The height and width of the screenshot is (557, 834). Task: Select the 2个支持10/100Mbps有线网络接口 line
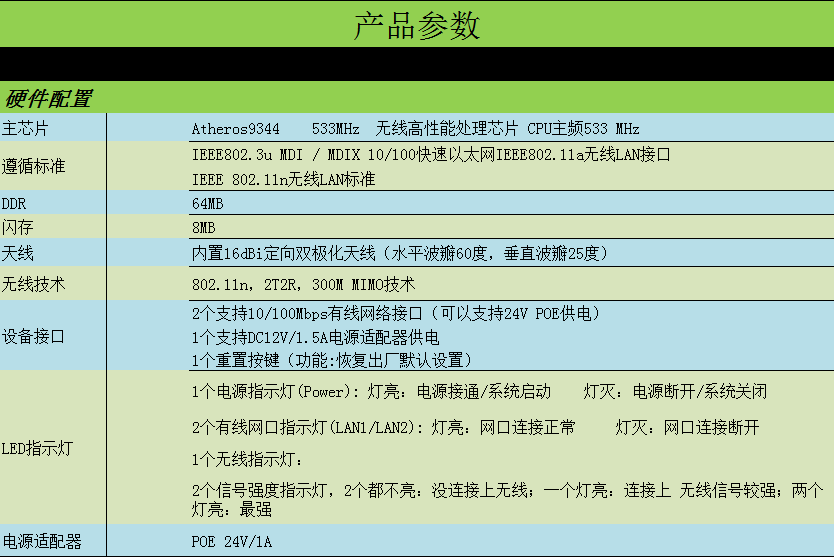(x=396, y=313)
